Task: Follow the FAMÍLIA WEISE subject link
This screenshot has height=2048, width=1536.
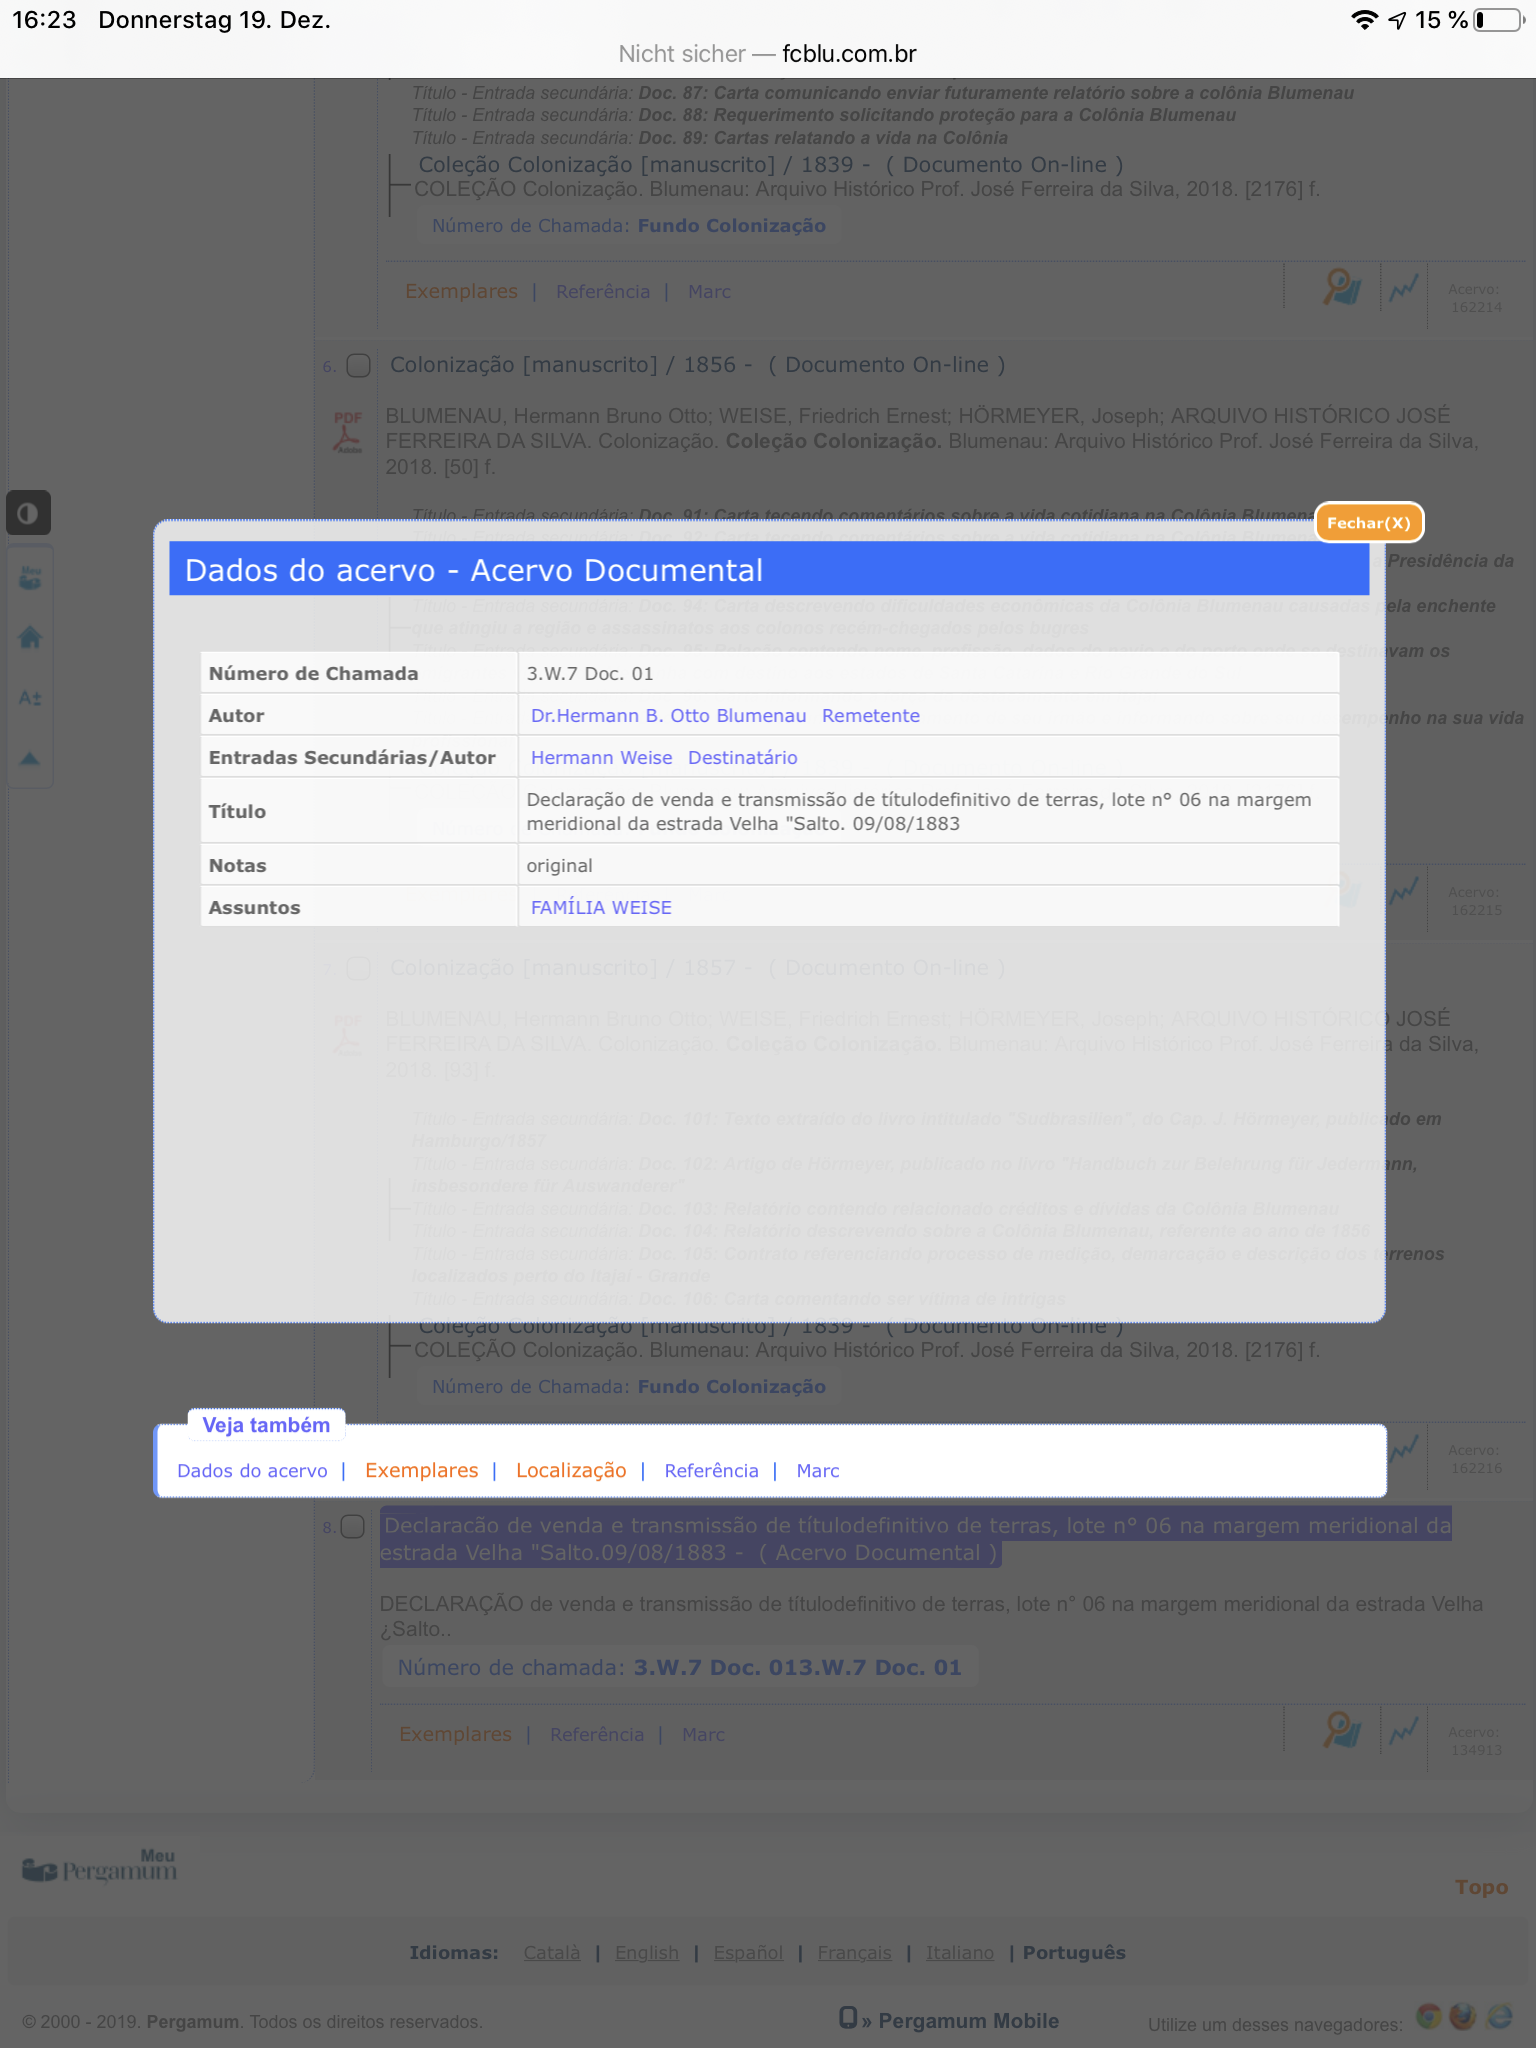Action: tap(601, 908)
